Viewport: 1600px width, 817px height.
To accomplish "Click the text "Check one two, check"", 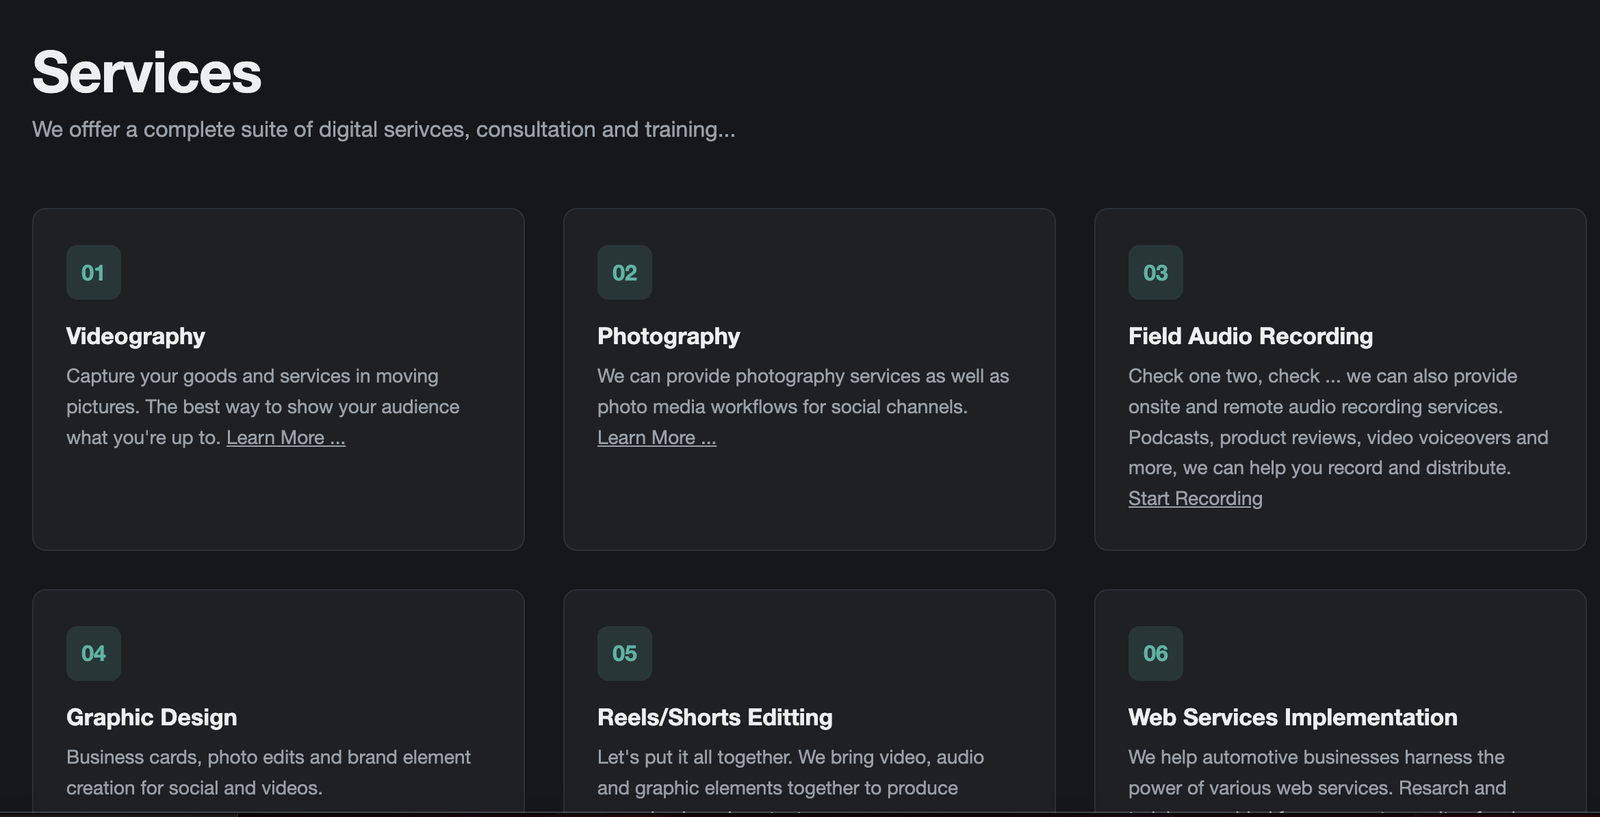I will (1224, 377).
